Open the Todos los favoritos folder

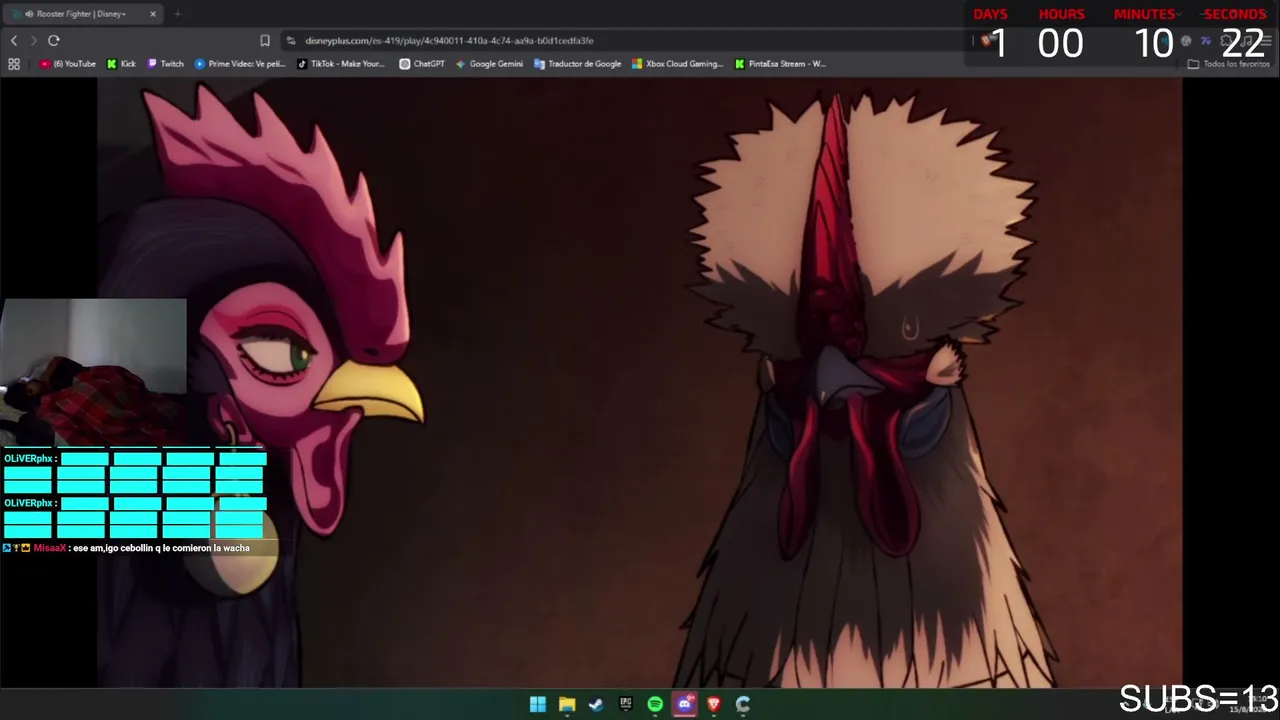tap(1229, 64)
